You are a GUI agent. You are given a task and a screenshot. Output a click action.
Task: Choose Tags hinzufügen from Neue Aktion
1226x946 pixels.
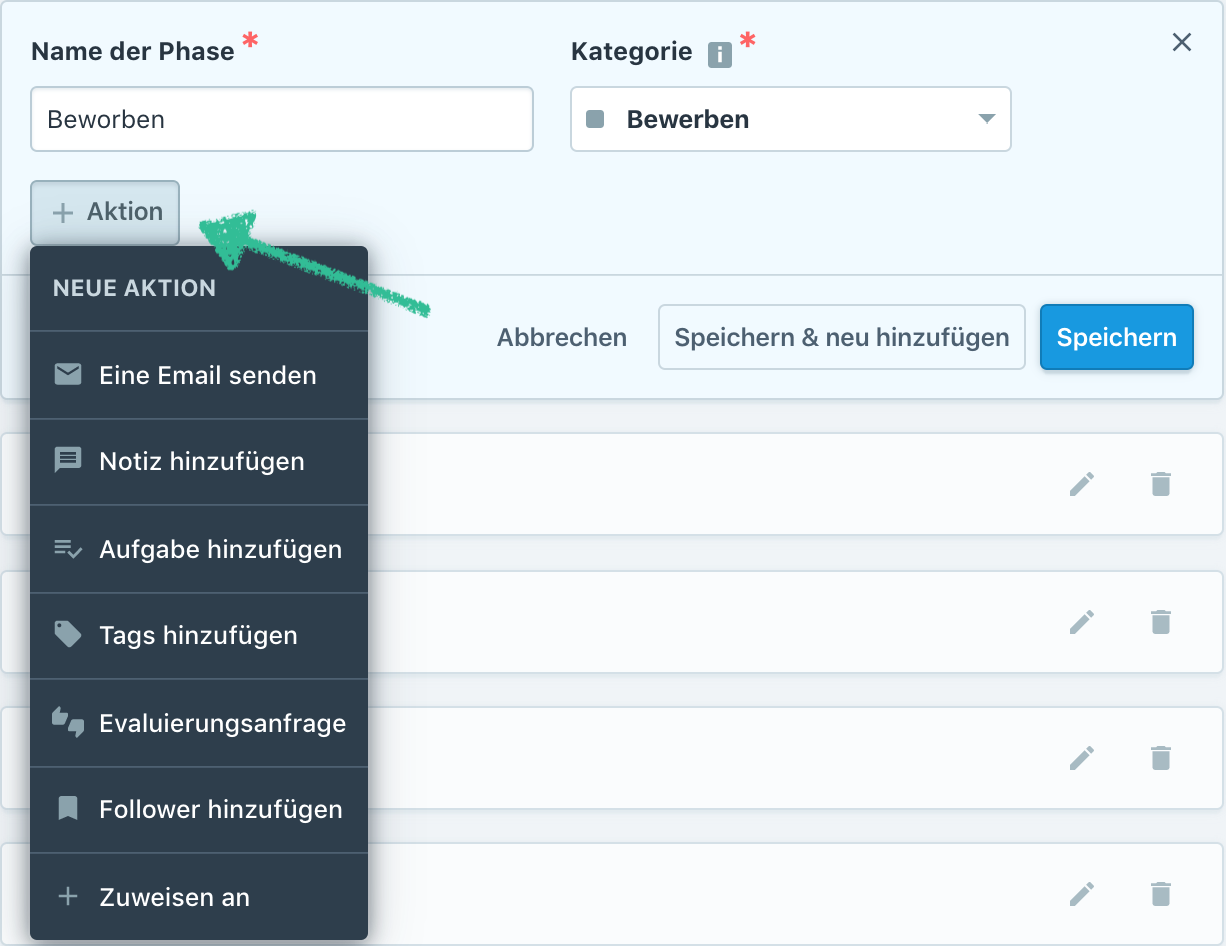click(x=199, y=635)
